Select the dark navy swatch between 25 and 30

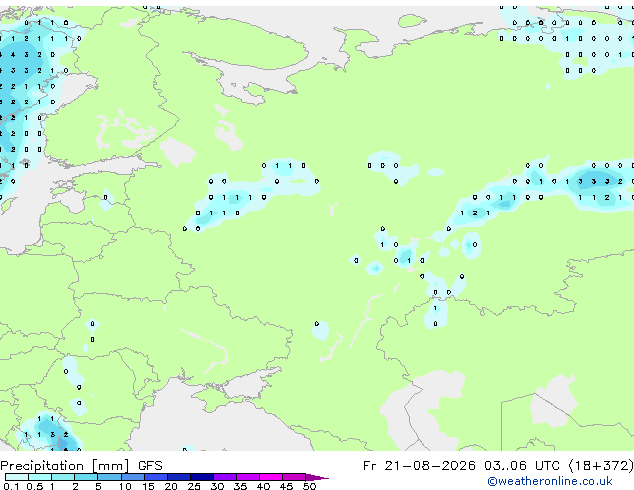pos(202,477)
